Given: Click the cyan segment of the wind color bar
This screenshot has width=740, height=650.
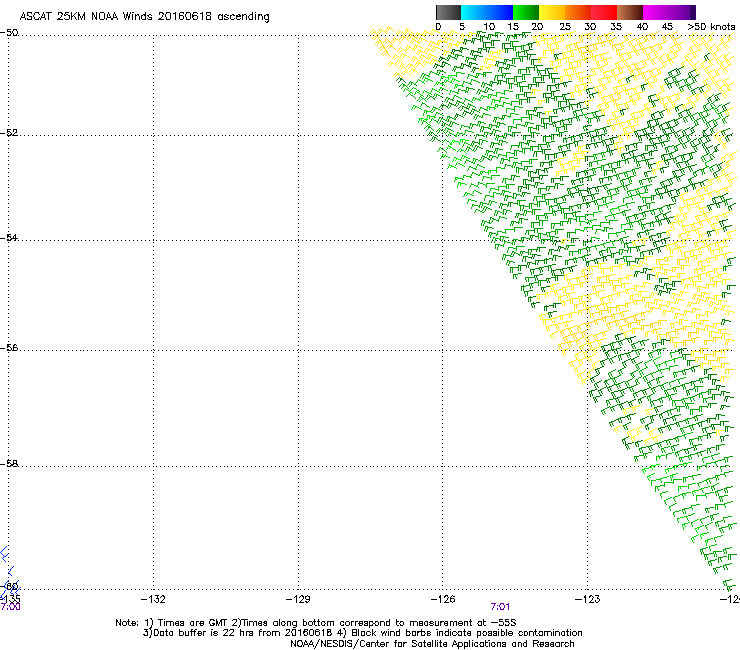Looking at the screenshot, I should point(474,12).
